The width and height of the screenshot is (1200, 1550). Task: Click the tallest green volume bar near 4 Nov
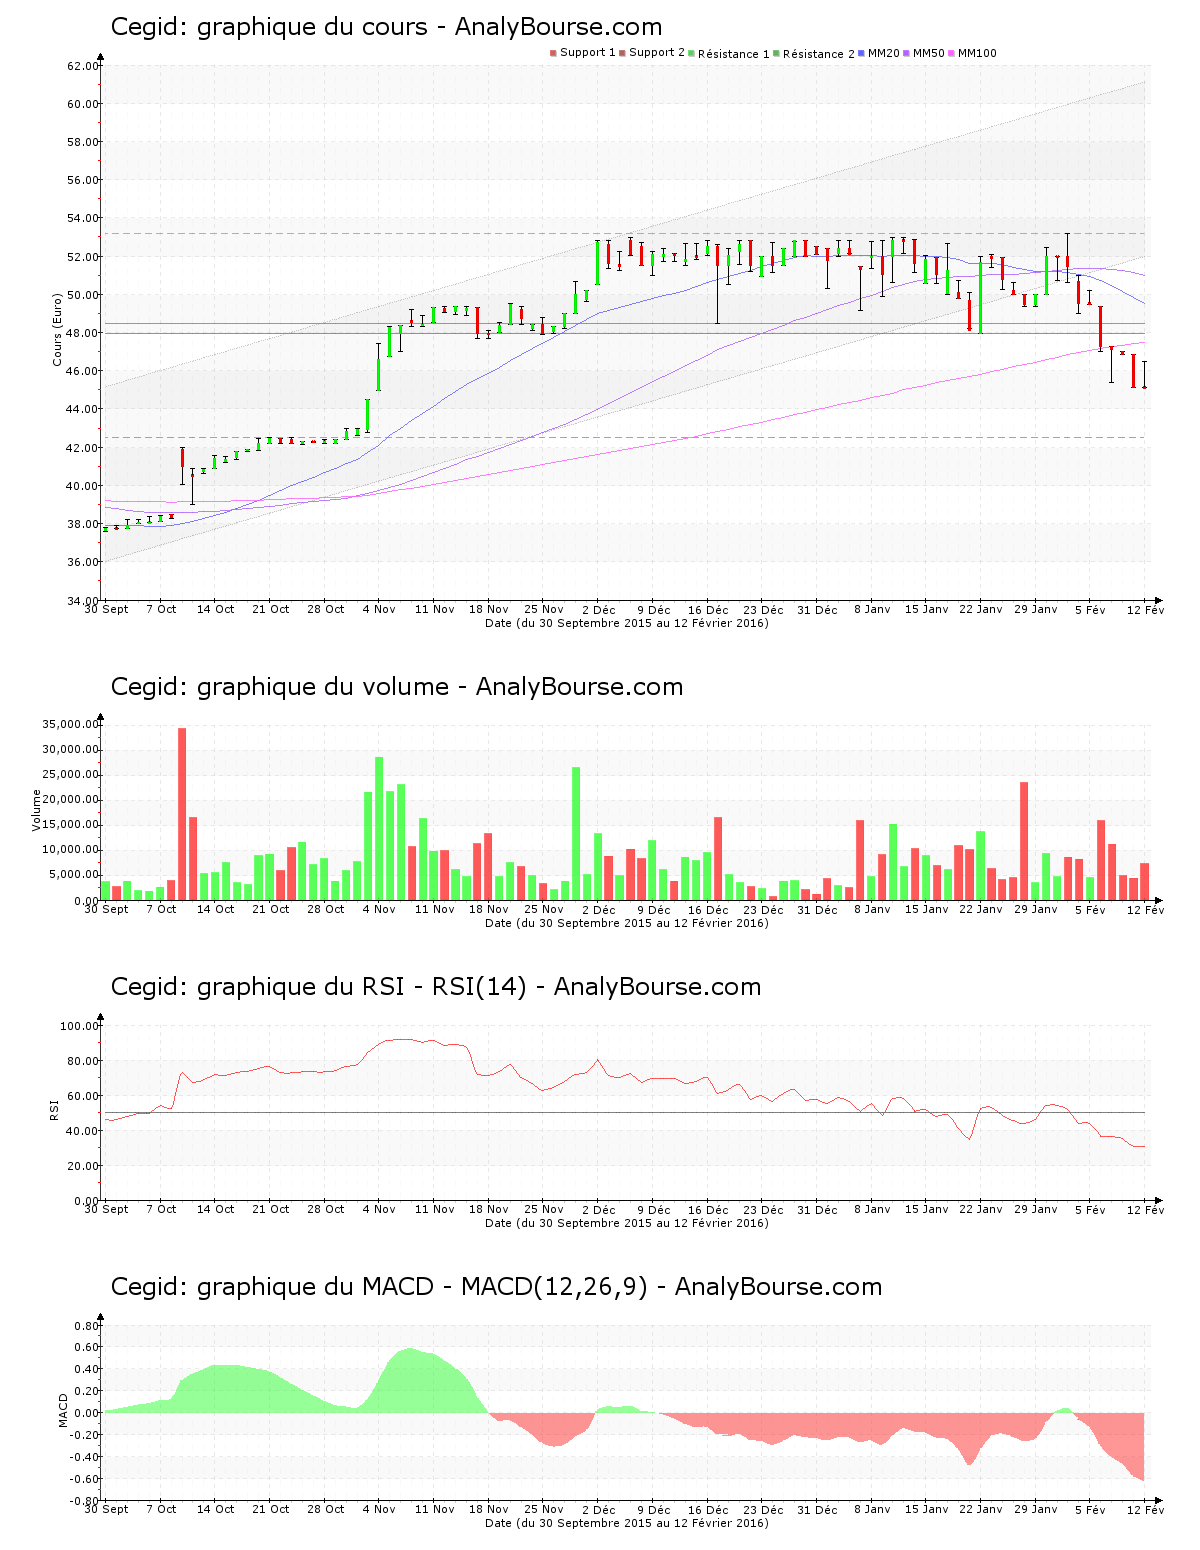(x=379, y=829)
